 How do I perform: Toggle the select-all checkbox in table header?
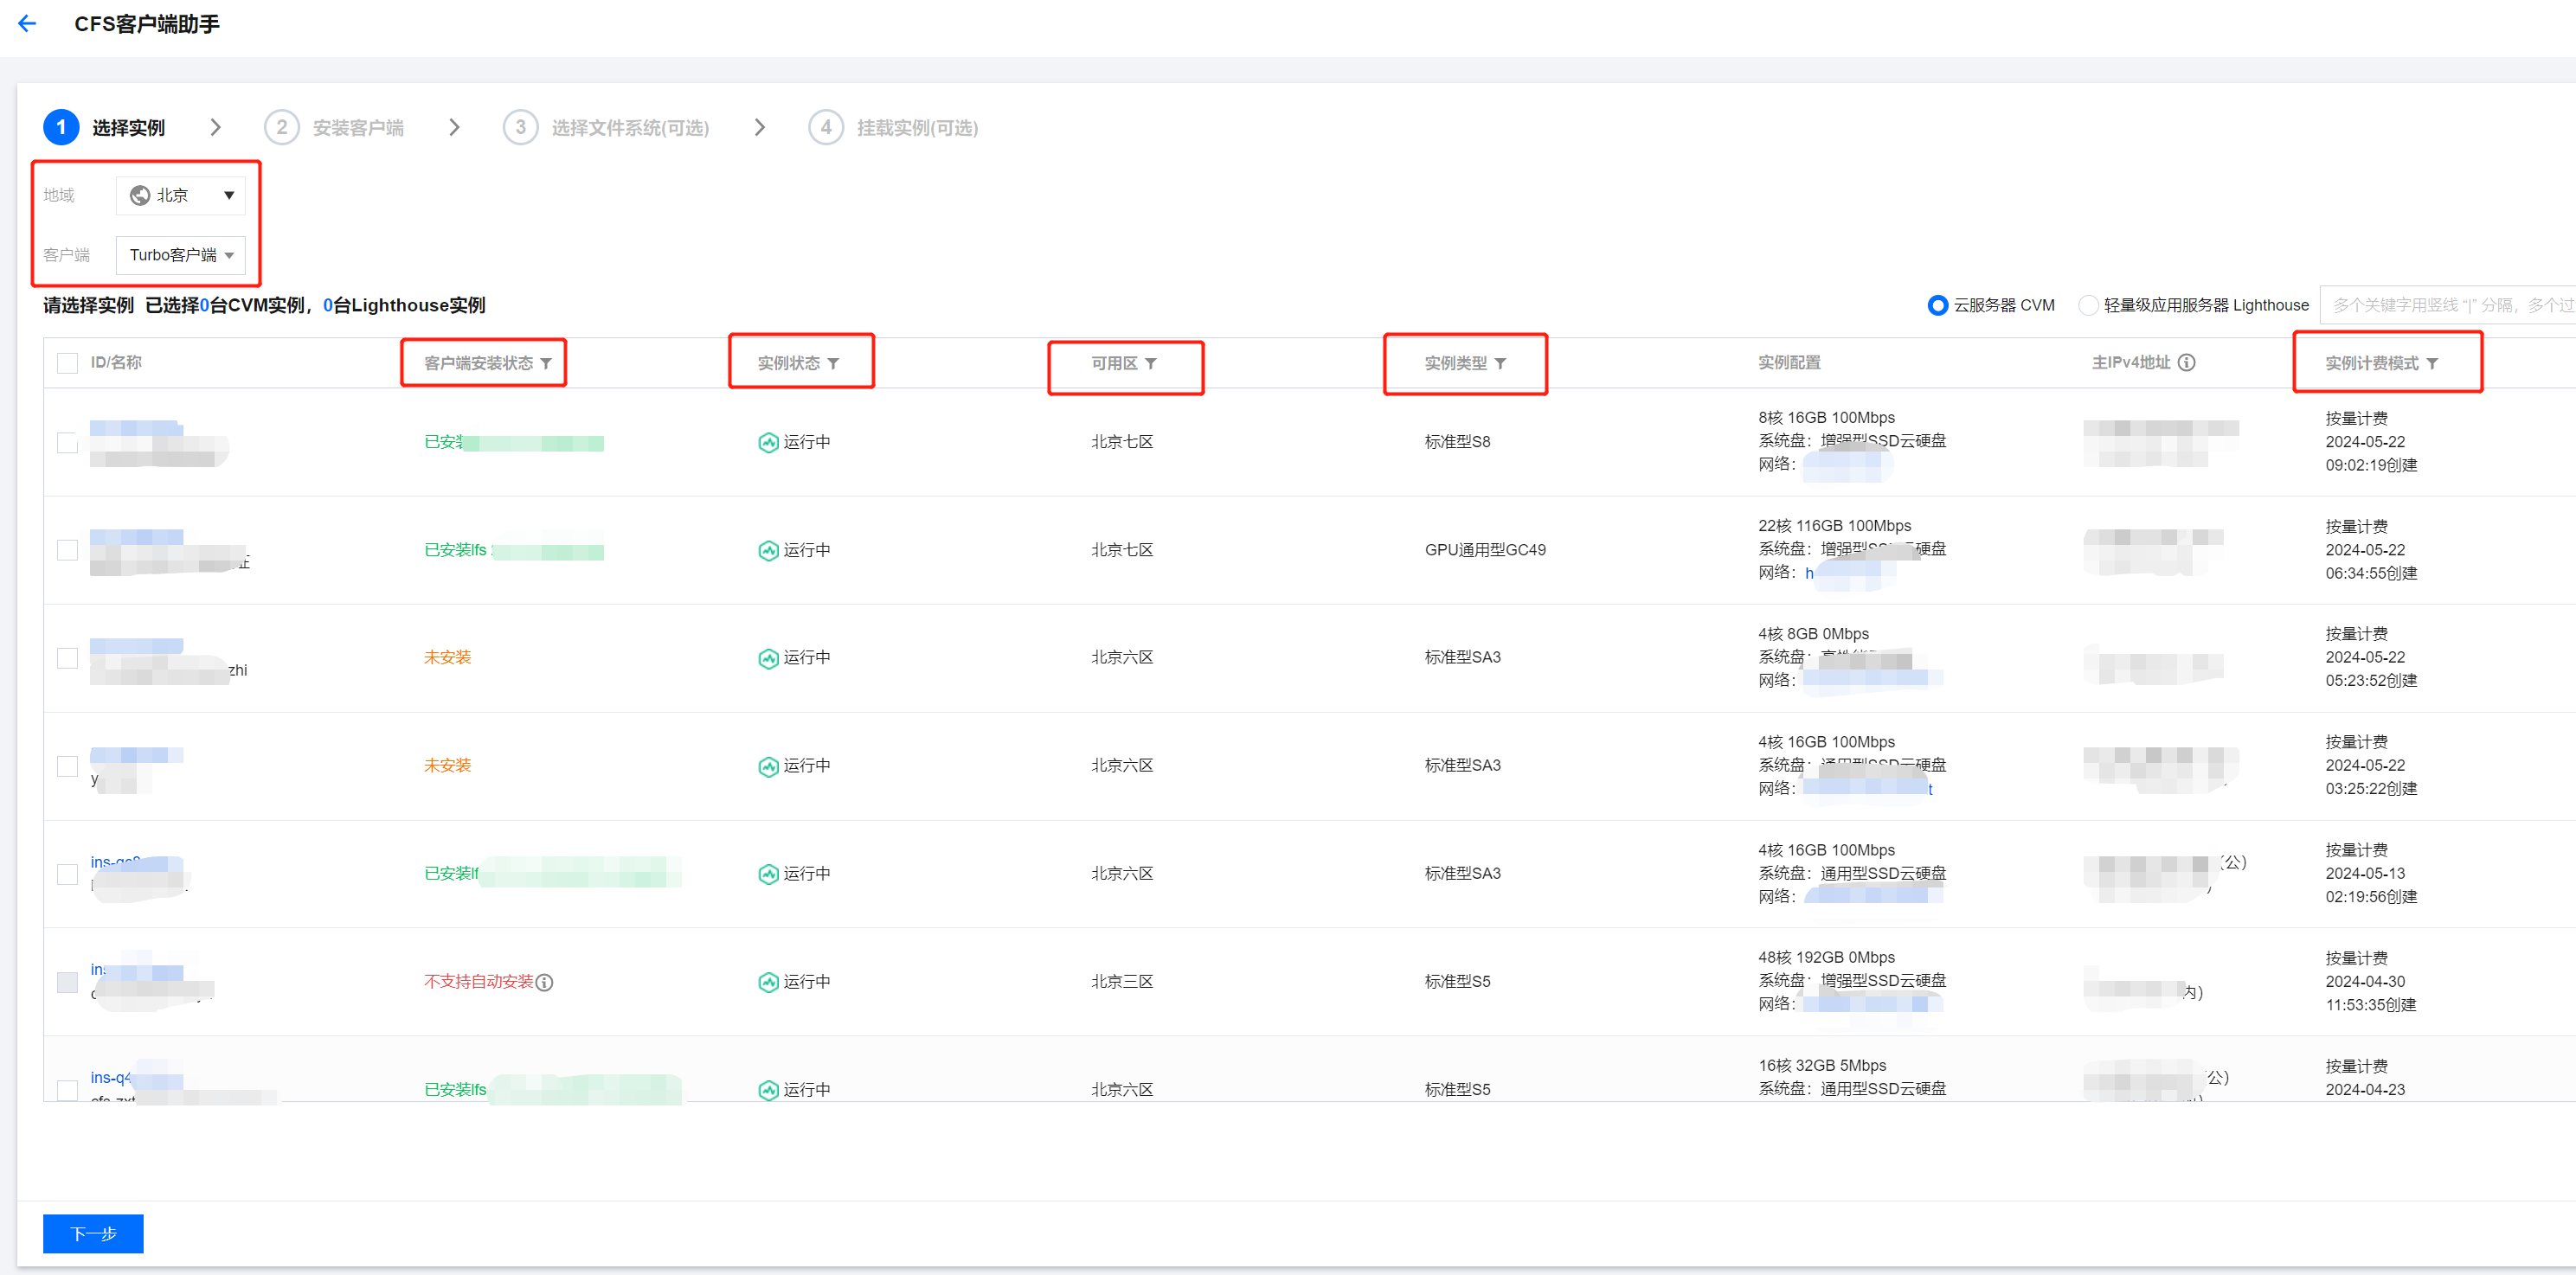click(67, 363)
